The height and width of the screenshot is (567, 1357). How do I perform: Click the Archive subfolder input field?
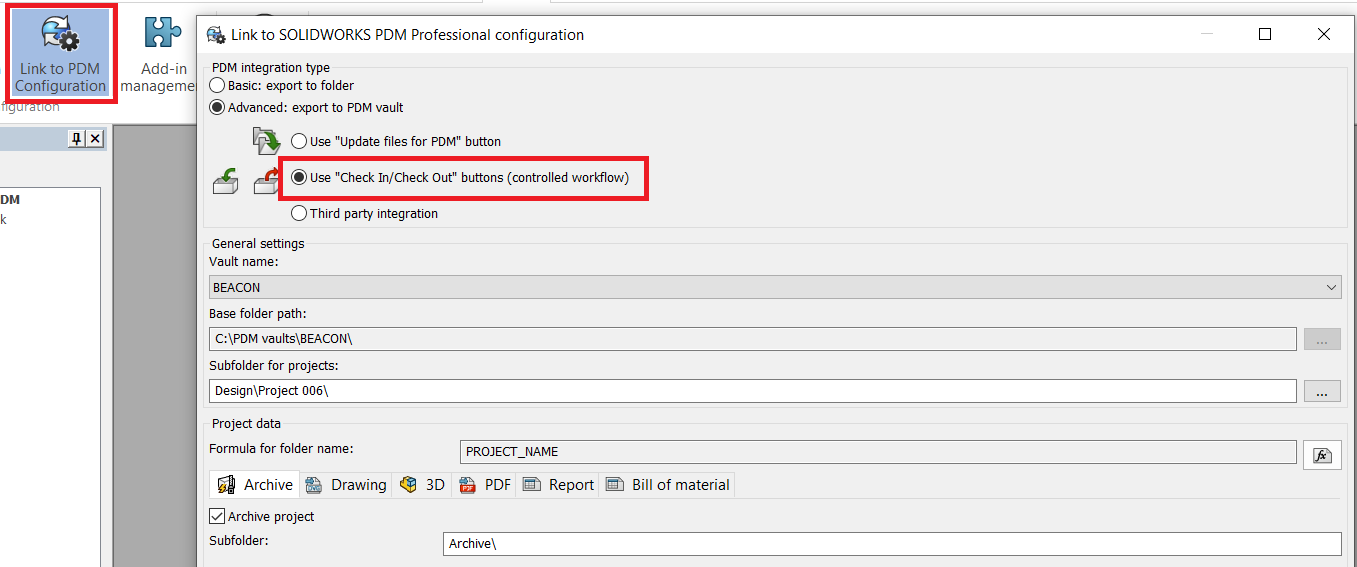point(892,544)
